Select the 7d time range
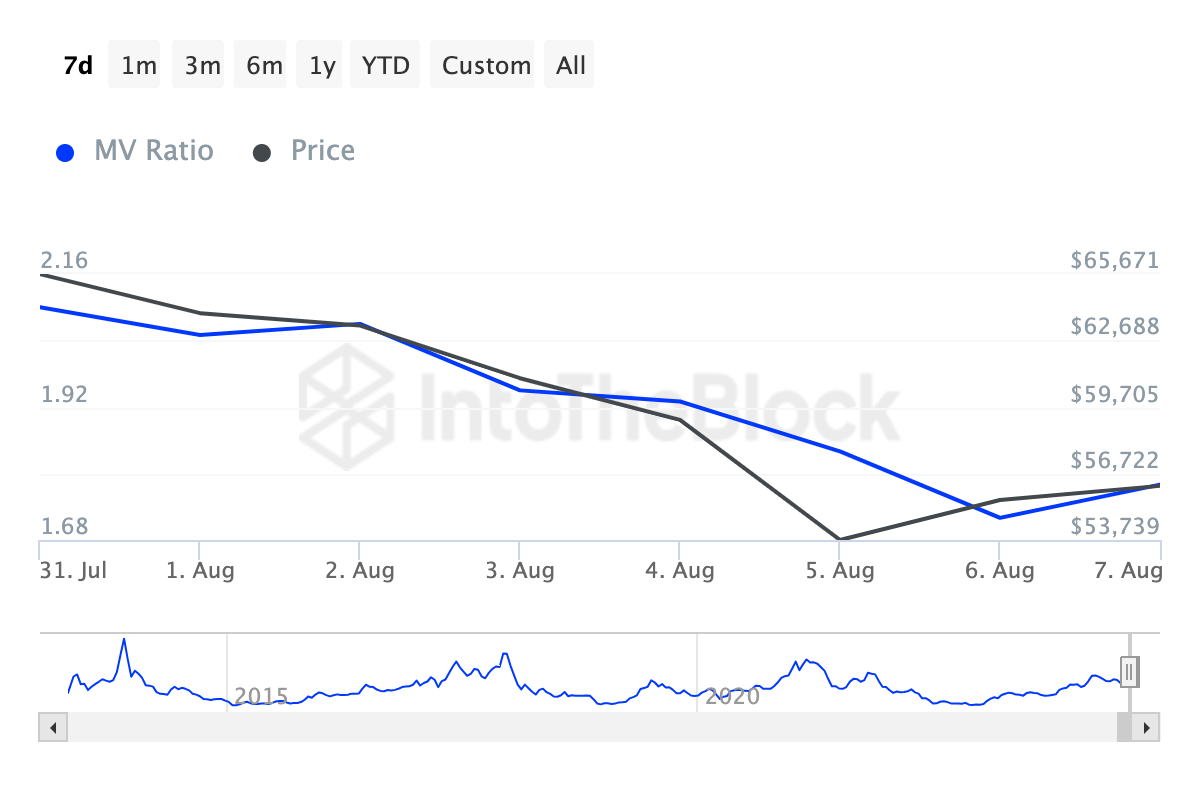The image size is (1200, 800). point(77,66)
